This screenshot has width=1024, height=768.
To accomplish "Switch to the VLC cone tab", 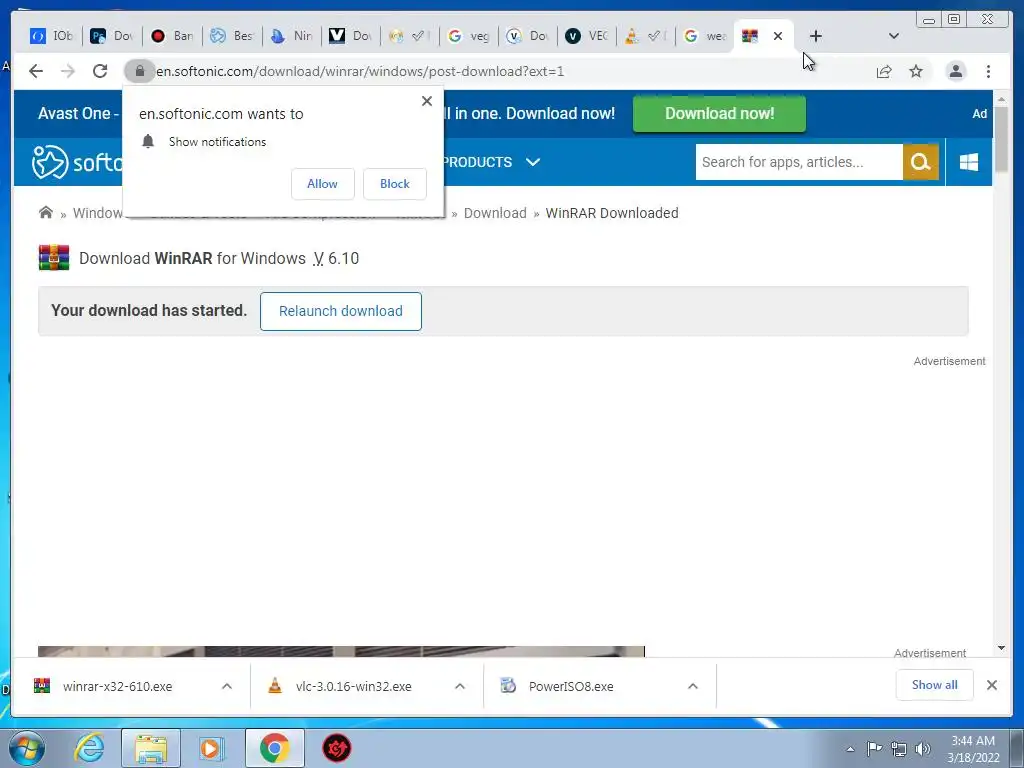I will (x=646, y=36).
